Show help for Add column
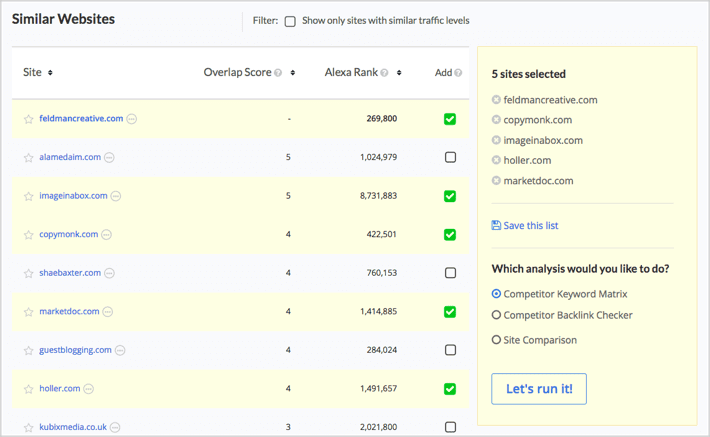 pos(458,72)
